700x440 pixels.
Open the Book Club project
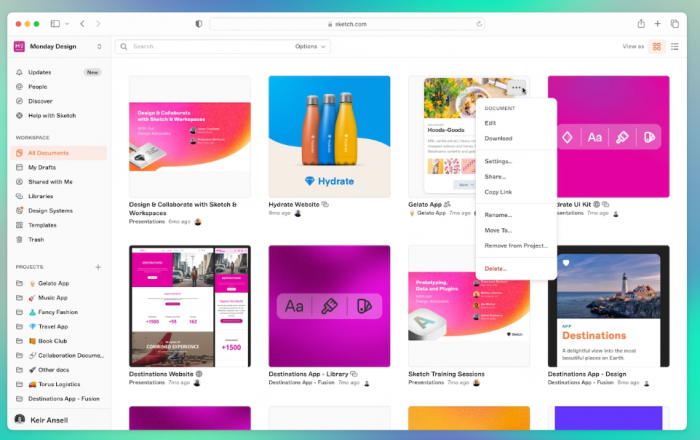[58, 341]
